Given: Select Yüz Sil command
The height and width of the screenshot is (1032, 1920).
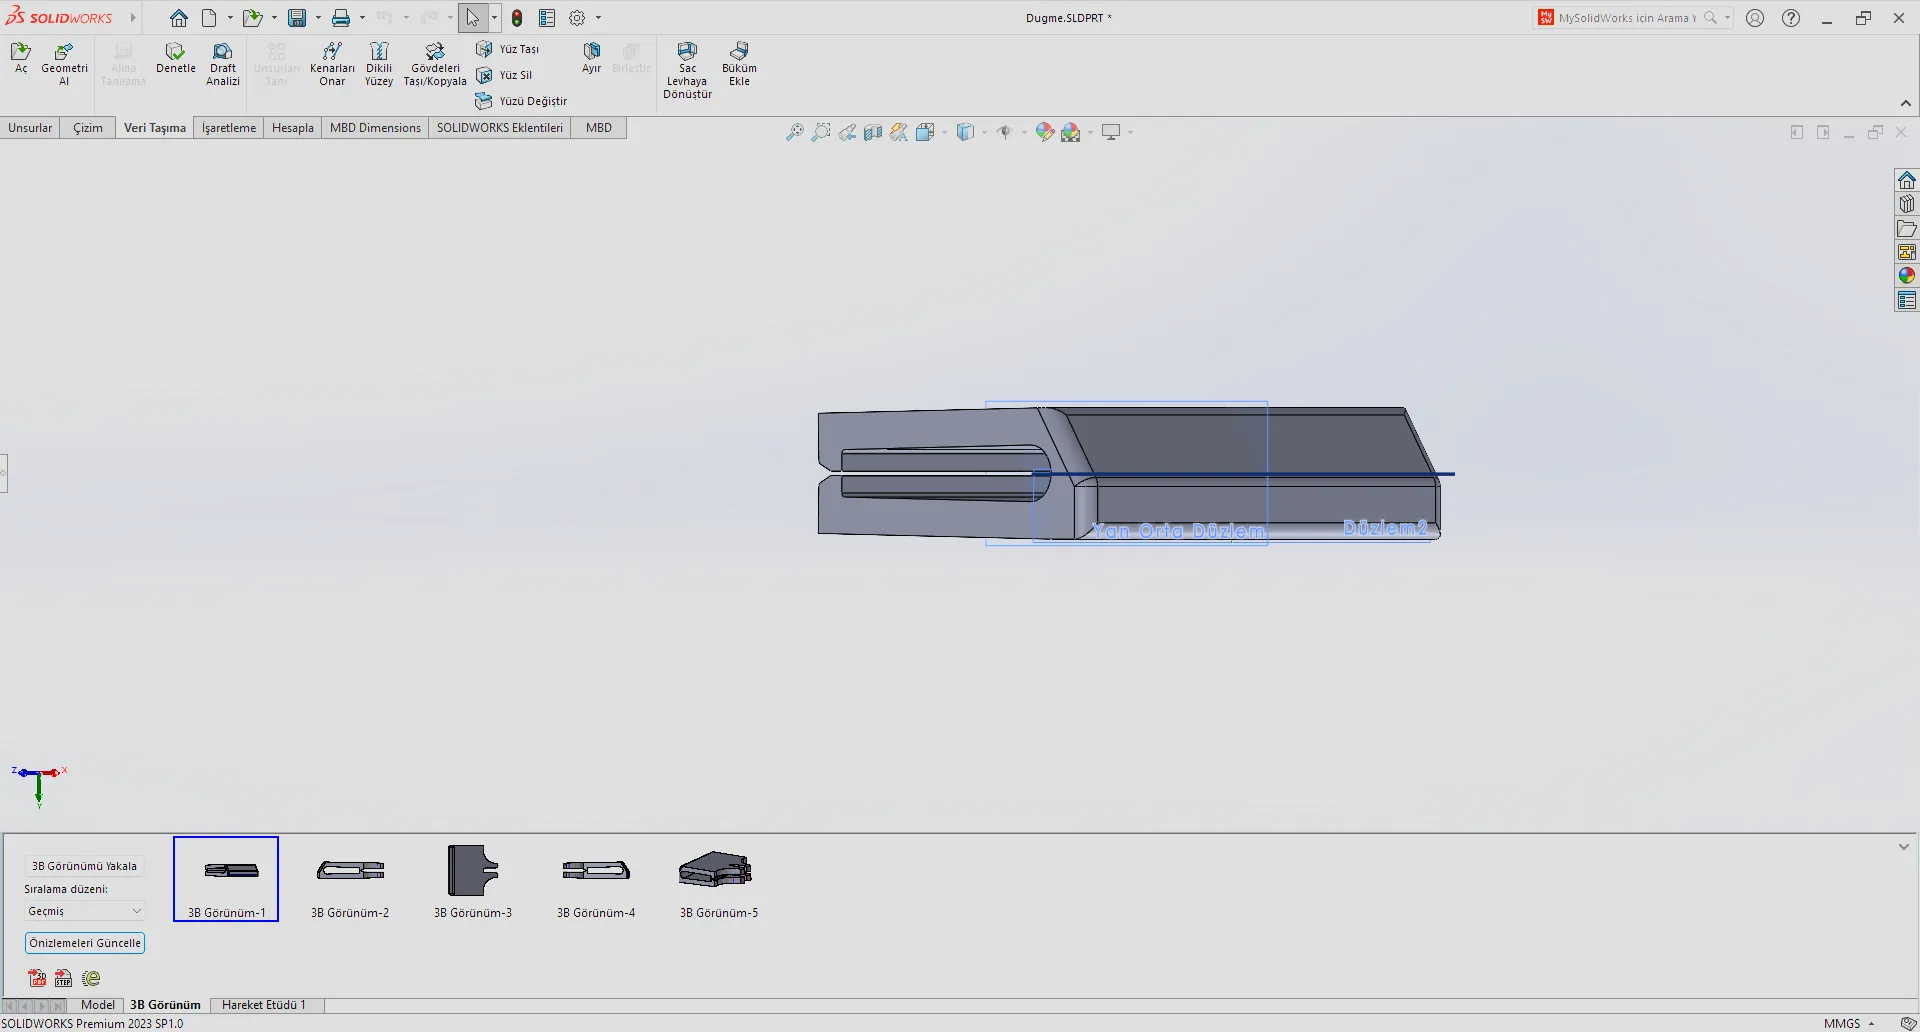Looking at the screenshot, I should [505, 75].
